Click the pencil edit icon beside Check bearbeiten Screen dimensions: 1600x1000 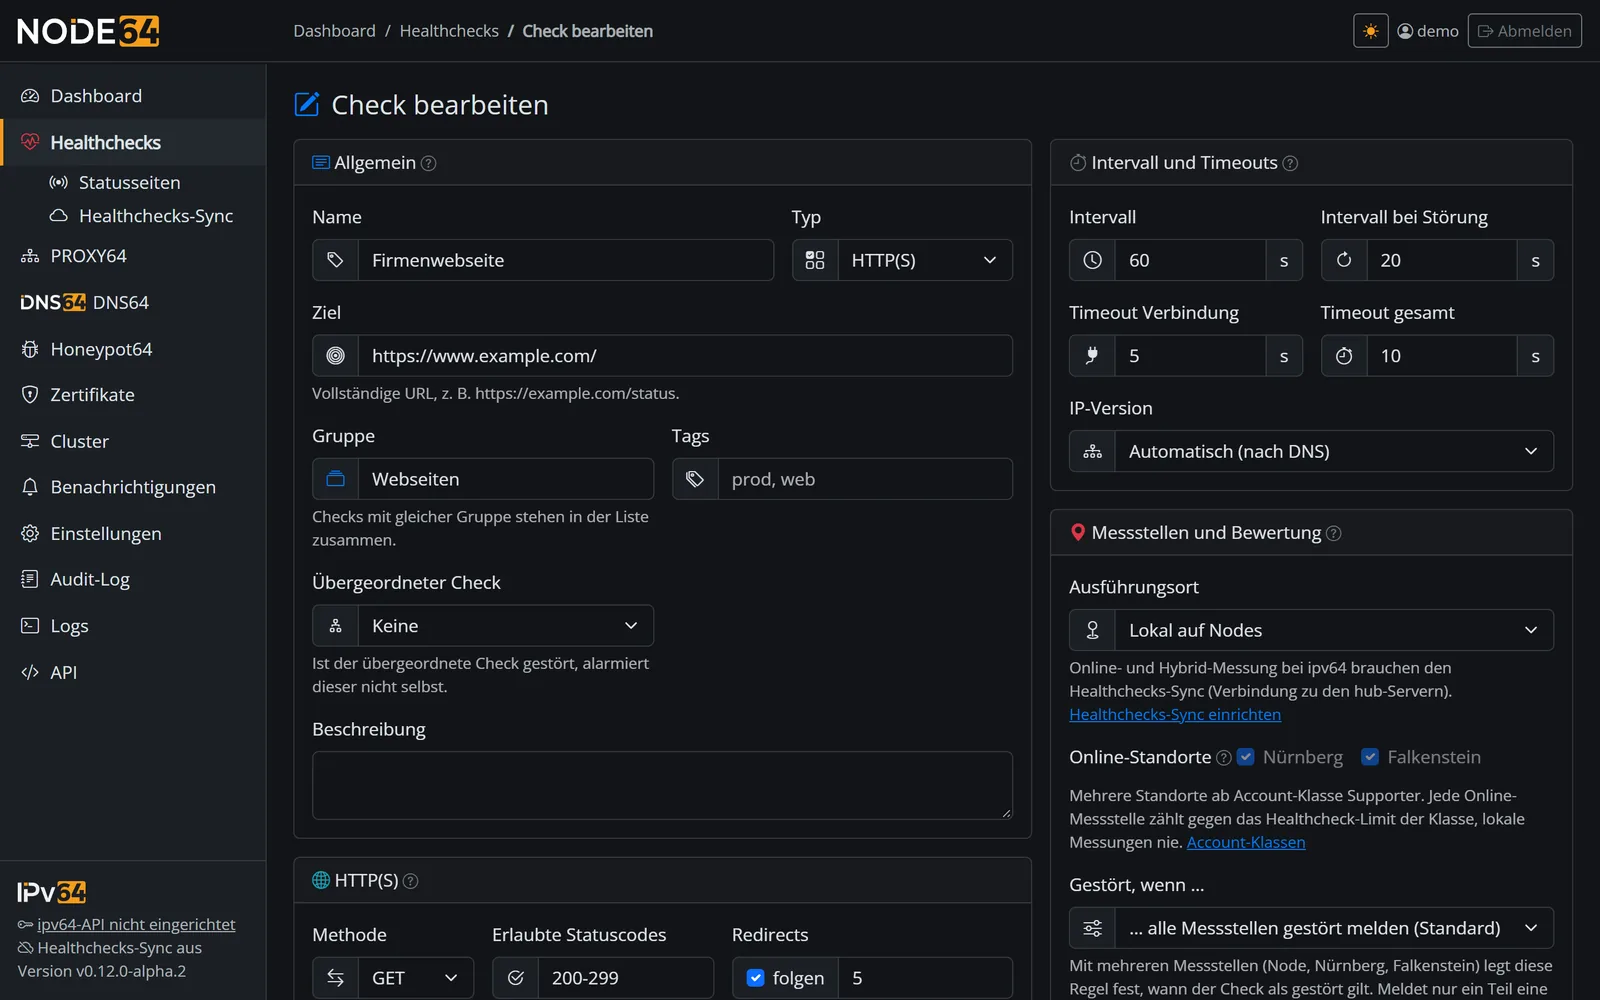[307, 104]
